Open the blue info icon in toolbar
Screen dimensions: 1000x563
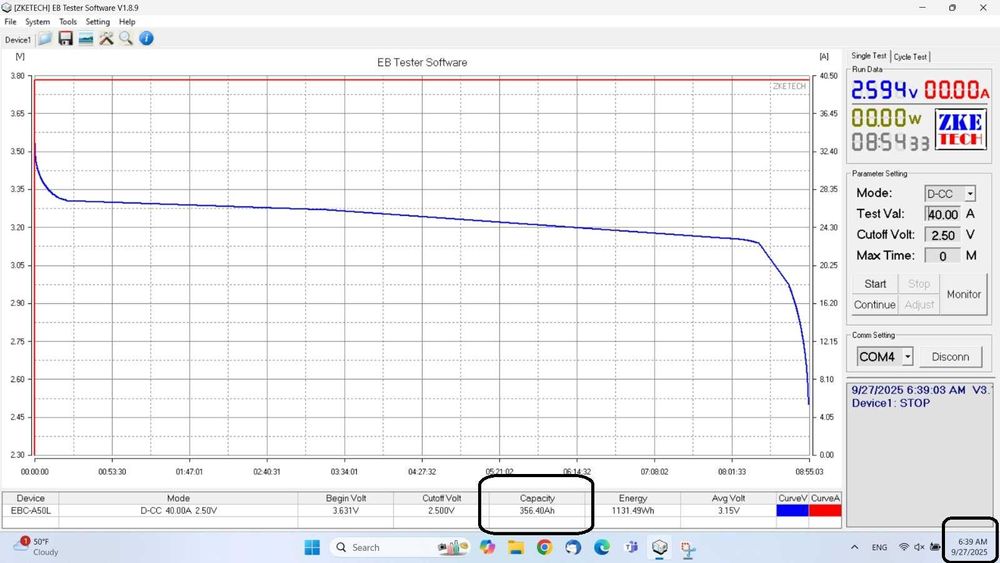[146, 39]
